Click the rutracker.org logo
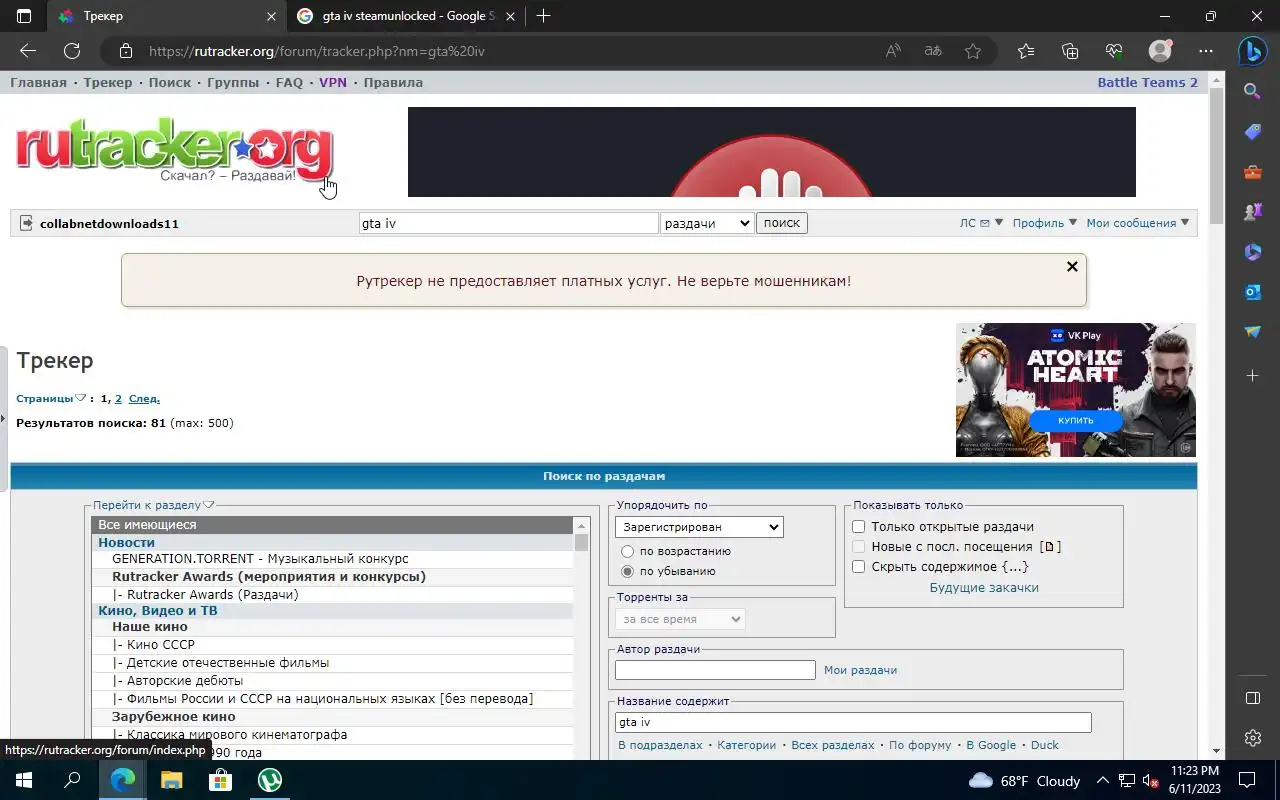1280x800 pixels. point(174,152)
